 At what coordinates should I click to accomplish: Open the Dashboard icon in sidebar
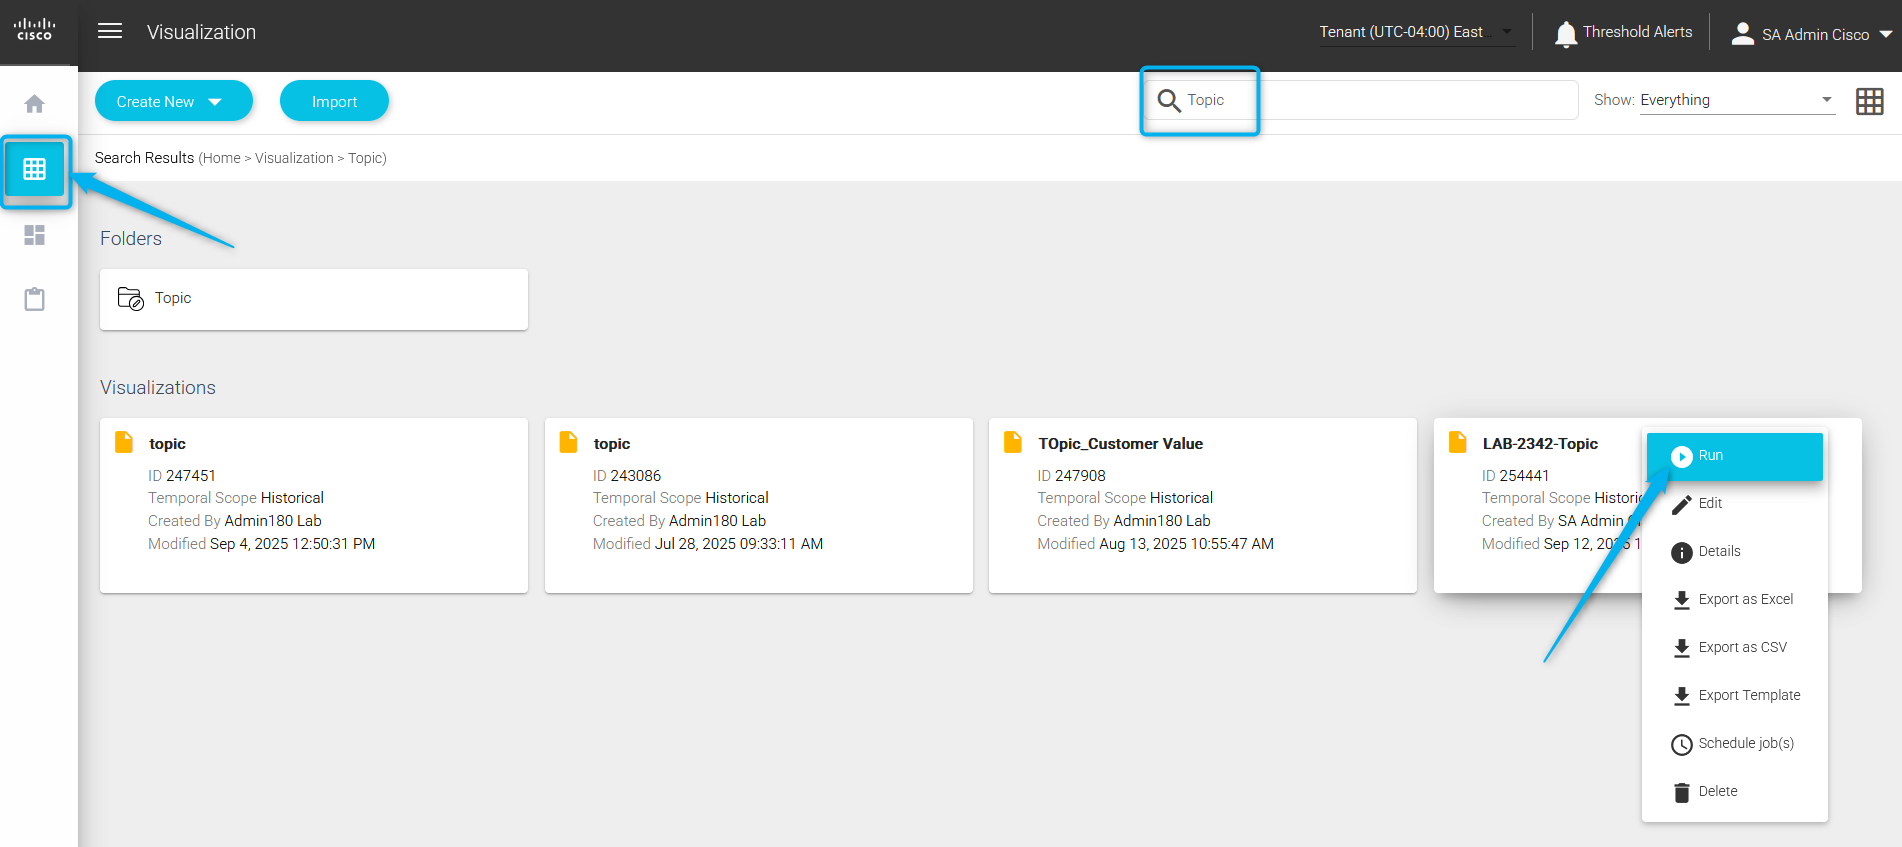(35, 235)
